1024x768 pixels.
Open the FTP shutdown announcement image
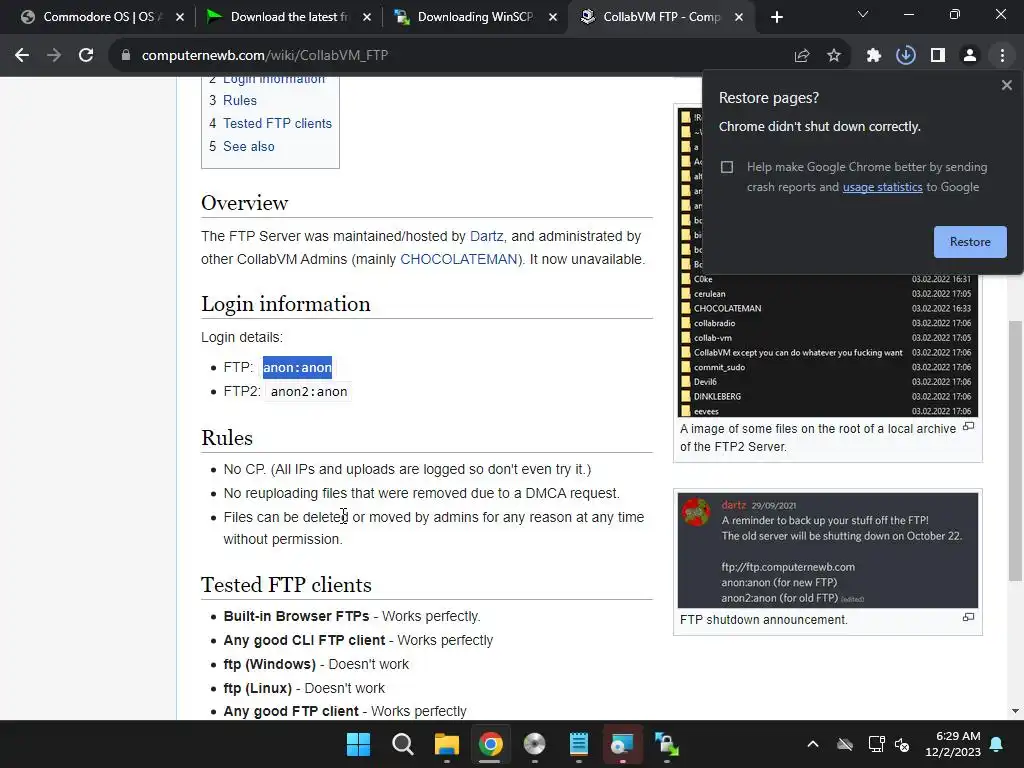pyautogui.click(x=827, y=551)
